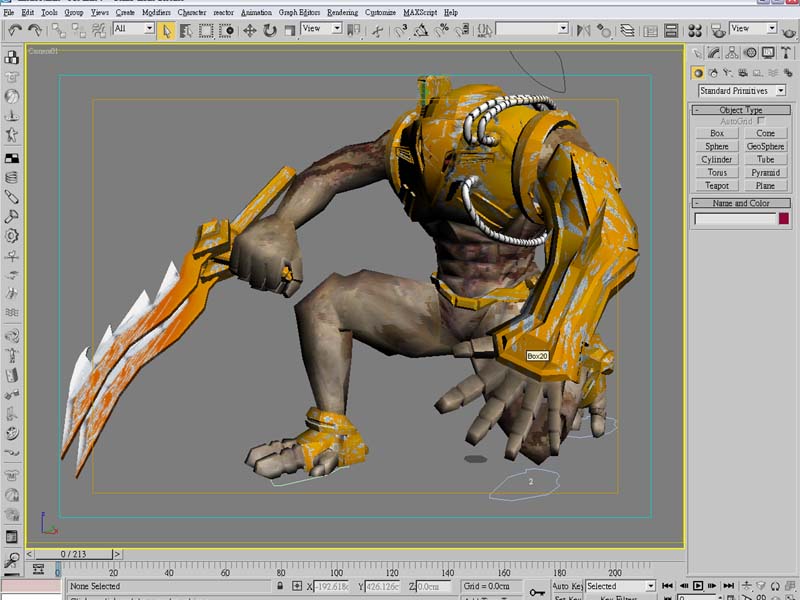
Task: Toggle Absolute/Offset transform type-in mode
Action: 296,586
